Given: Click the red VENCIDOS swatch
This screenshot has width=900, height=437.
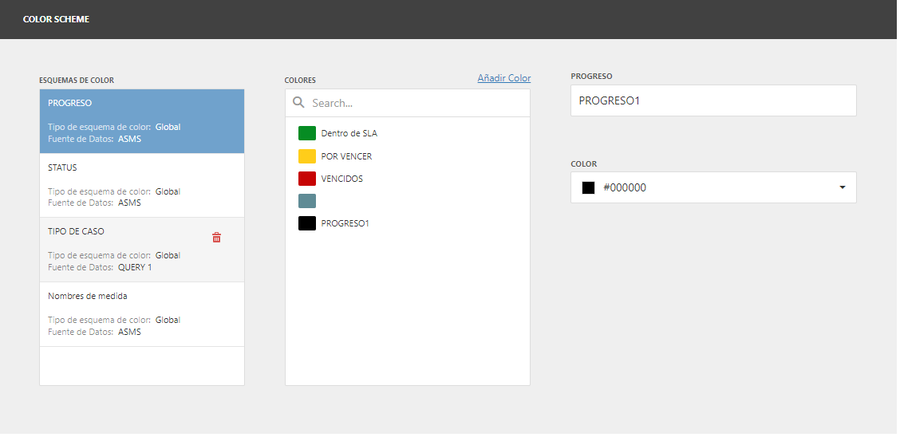Looking at the screenshot, I should [x=307, y=179].
